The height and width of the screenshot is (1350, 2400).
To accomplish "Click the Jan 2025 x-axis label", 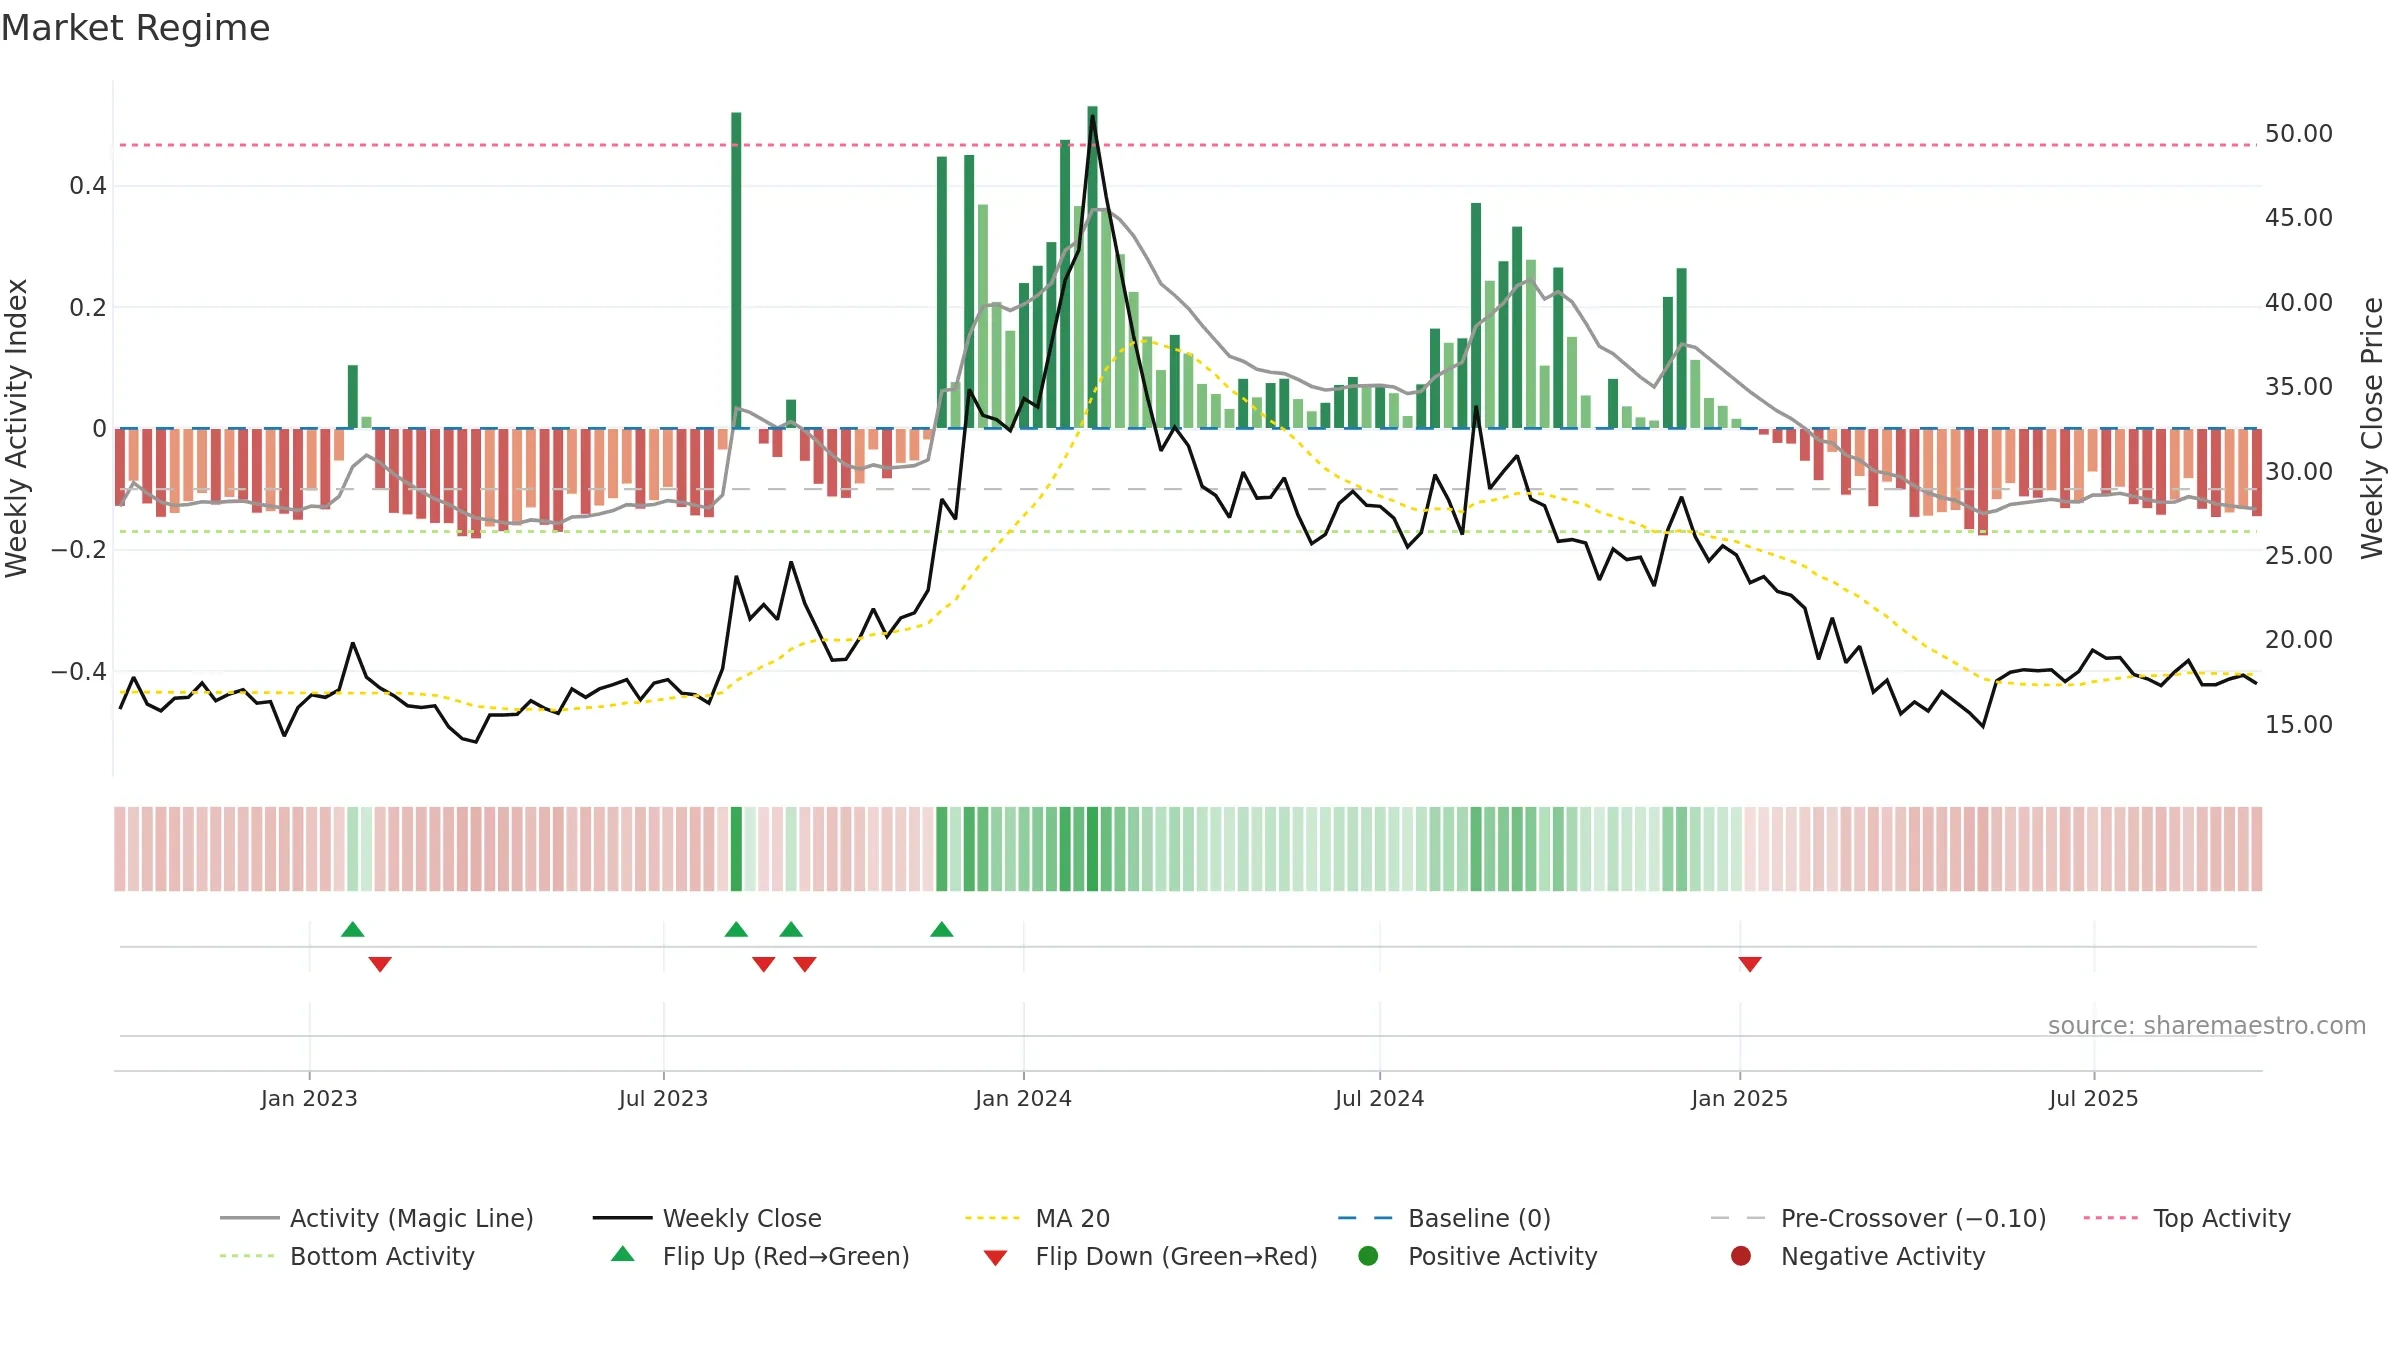I will point(1739,1098).
